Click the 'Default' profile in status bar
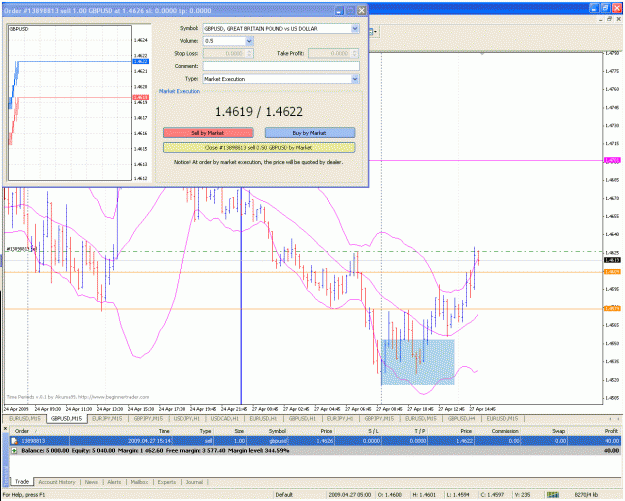Image resolution: width=625 pixels, height=501 pixels. pyautogui.click(x=284, y=495)
